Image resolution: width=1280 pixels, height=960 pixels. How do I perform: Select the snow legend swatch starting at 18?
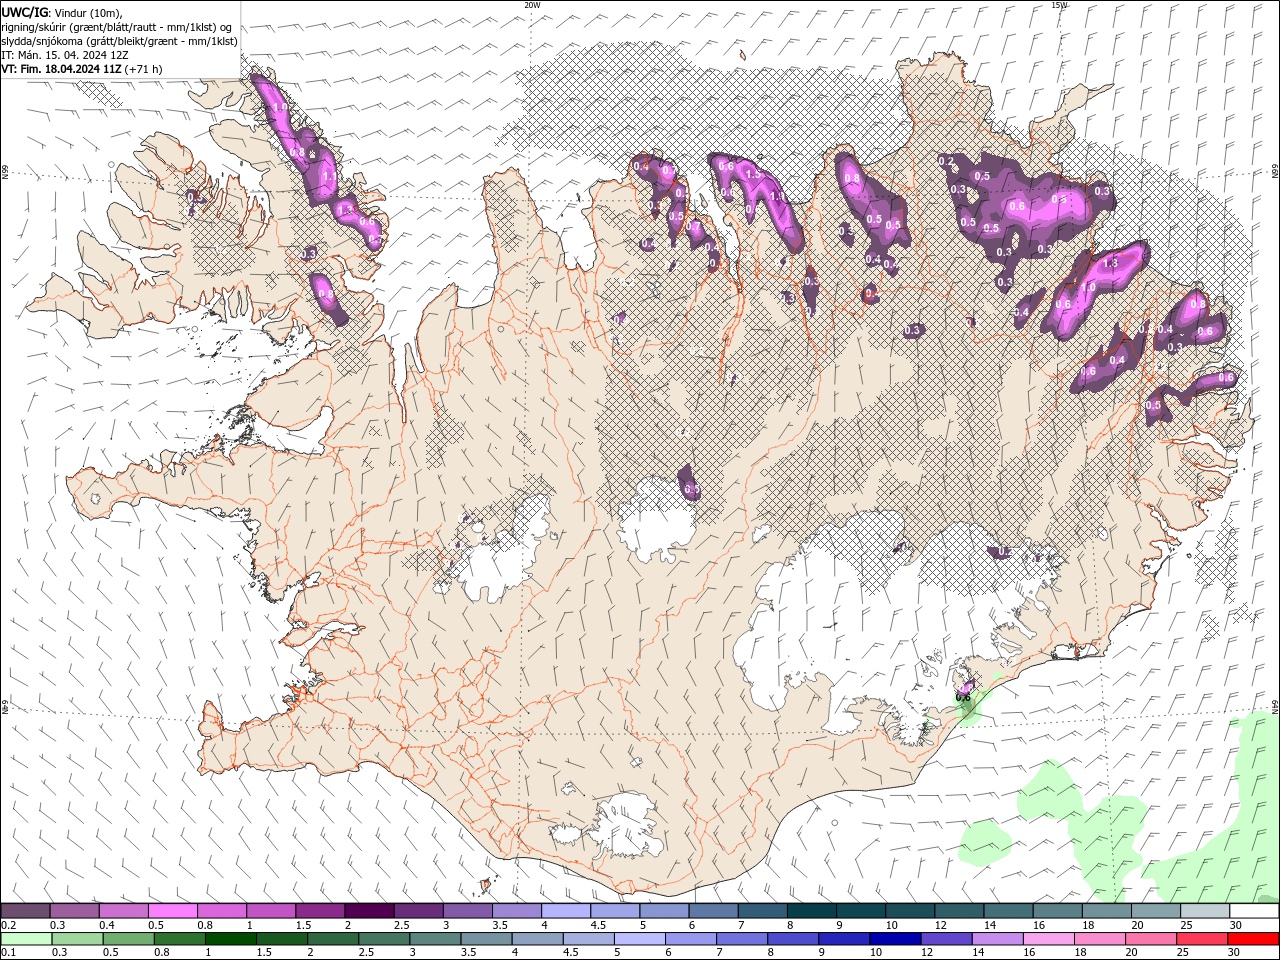tap(1106, 911)
